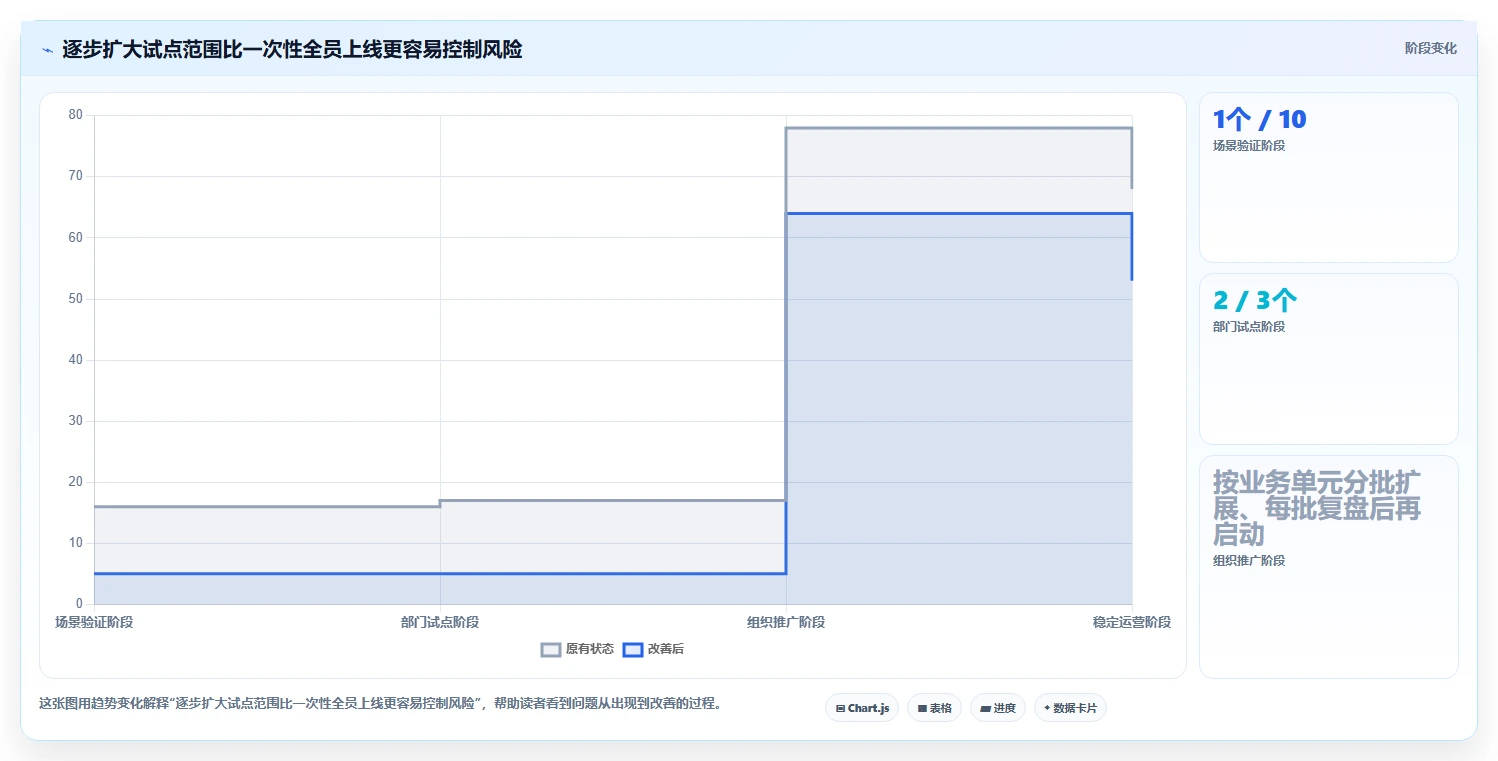Click the 2 / 3个 value text

tap(1255, 301)
